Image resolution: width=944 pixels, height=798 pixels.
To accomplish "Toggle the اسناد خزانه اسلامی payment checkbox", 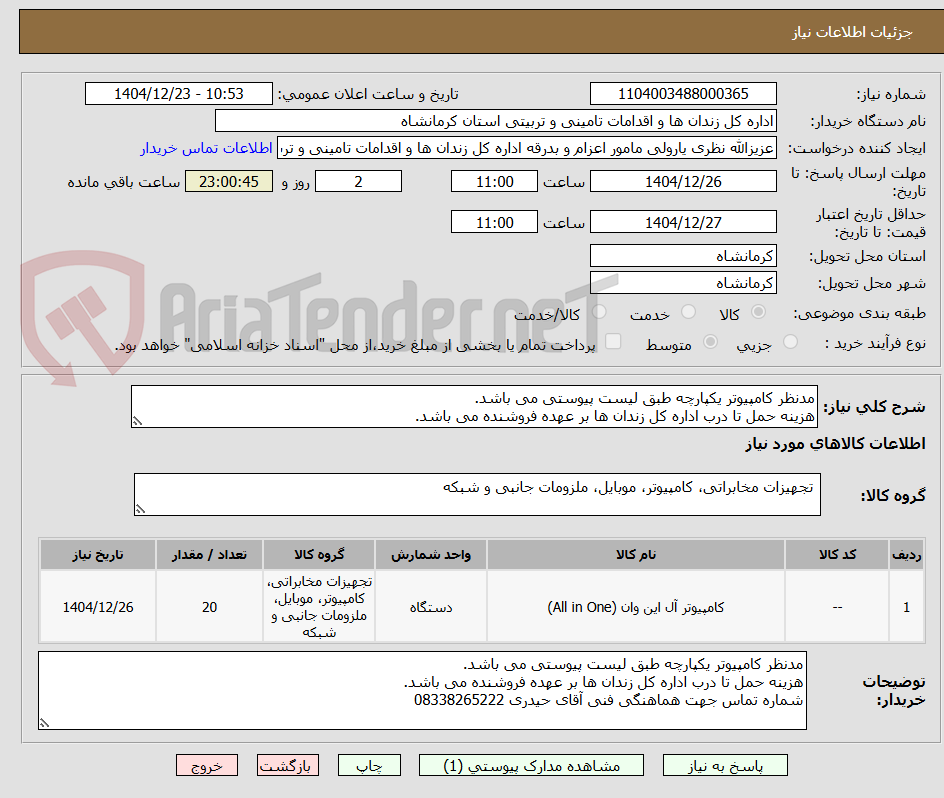I will (613, 341).
